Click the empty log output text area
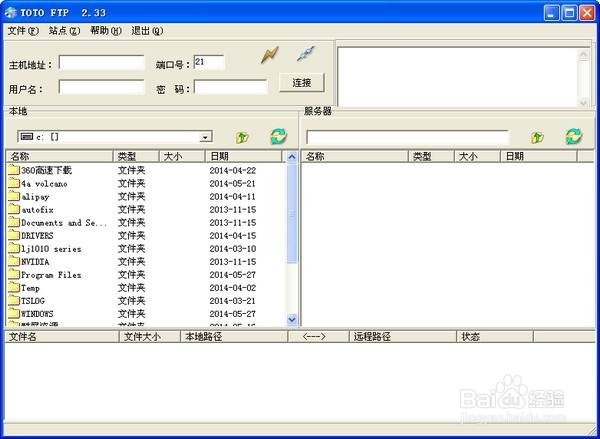Screen dimensions: 600x439 click(458, 77)
